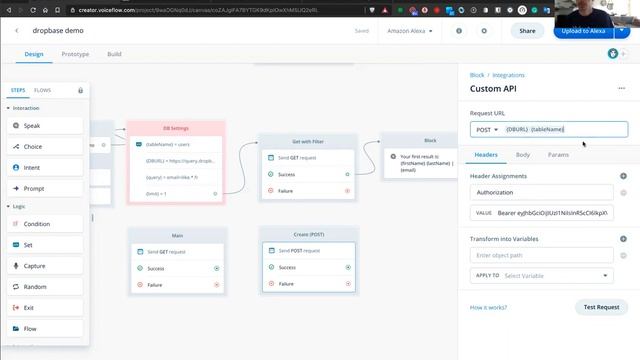This screenshot has width=640, height=360.
Task: Click Failure port on Get with Filter block
Action: (x=347, y=191)
